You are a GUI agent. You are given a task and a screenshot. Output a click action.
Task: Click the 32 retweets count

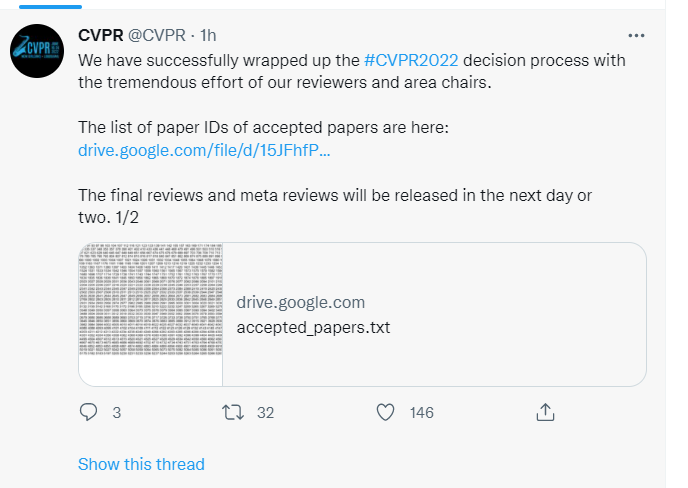coord(265,413)
